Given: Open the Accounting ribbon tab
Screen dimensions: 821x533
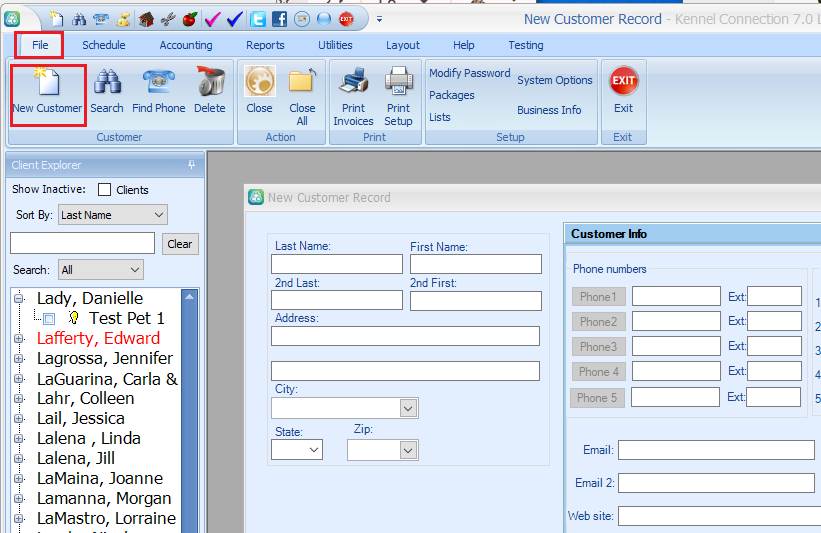Looking at the screenshot, I should [186, 45].
